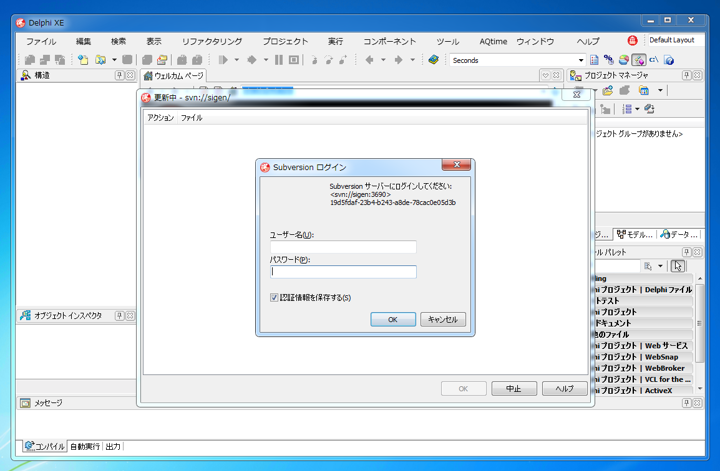Screen dimensions: 720x471
Task: Click the list view icon in Project Manager
Action: tap(627, 109)
